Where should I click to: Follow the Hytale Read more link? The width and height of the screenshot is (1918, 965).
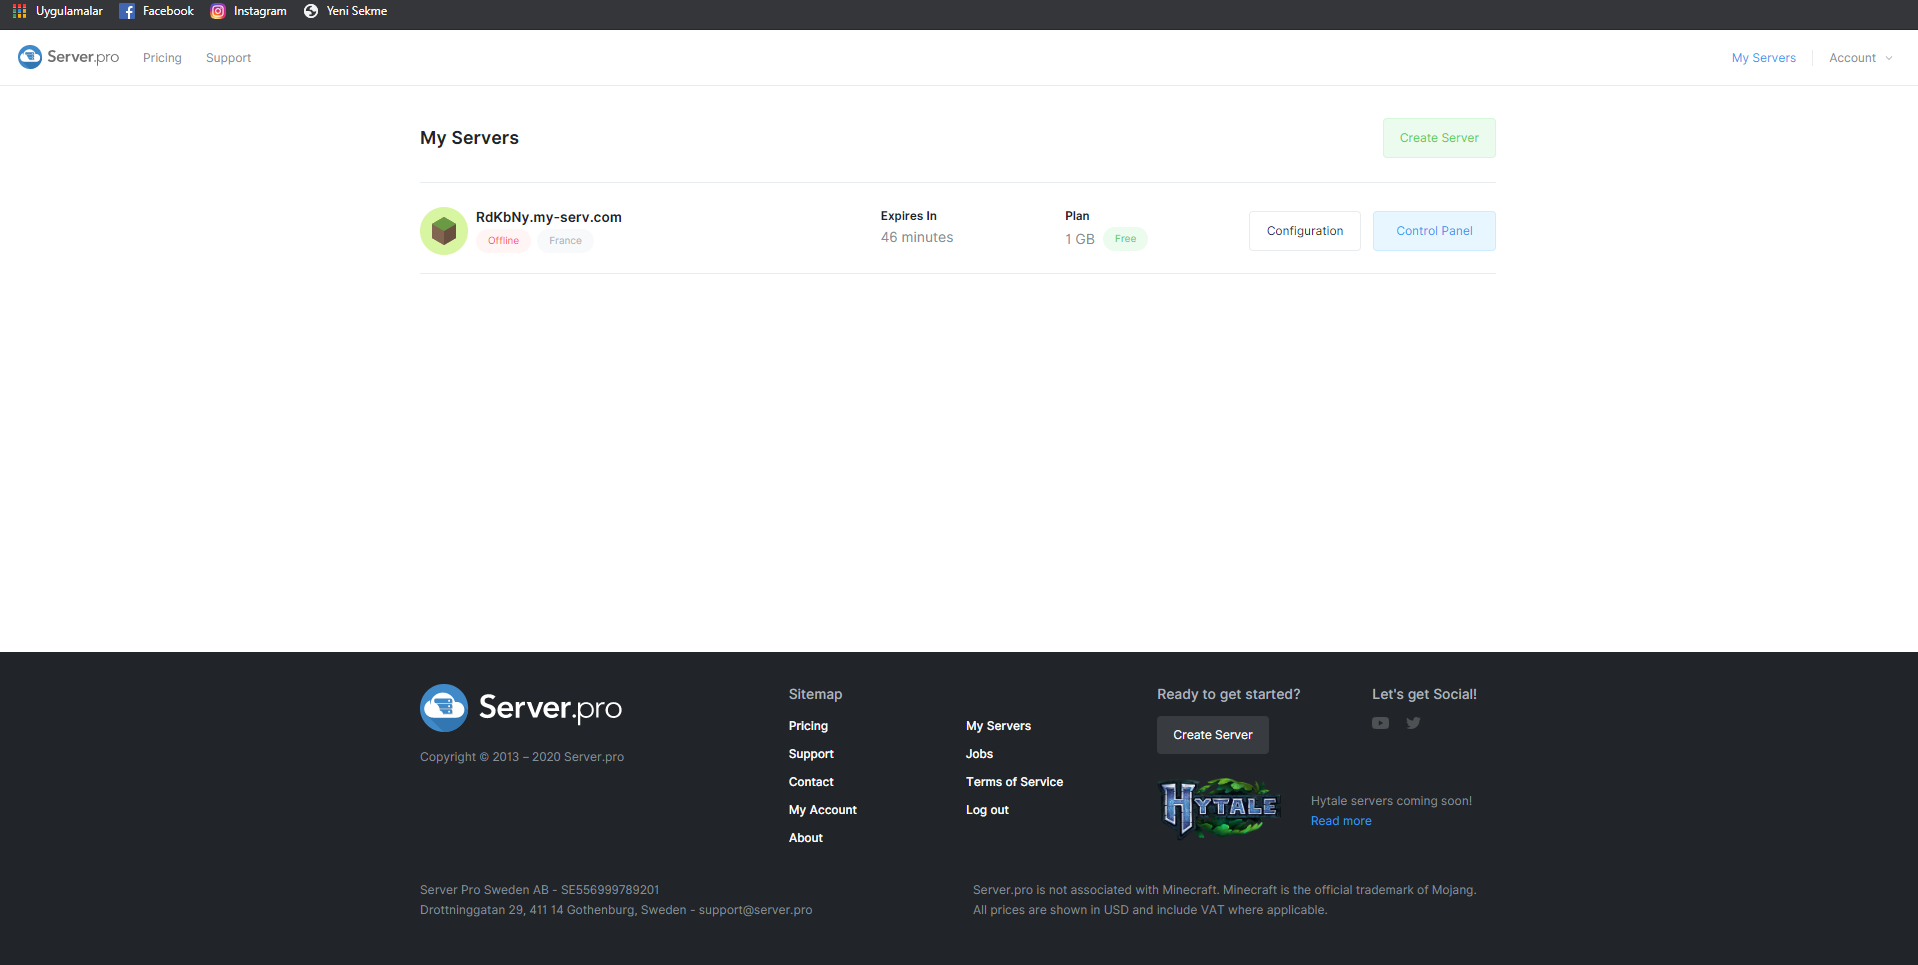1341,821
